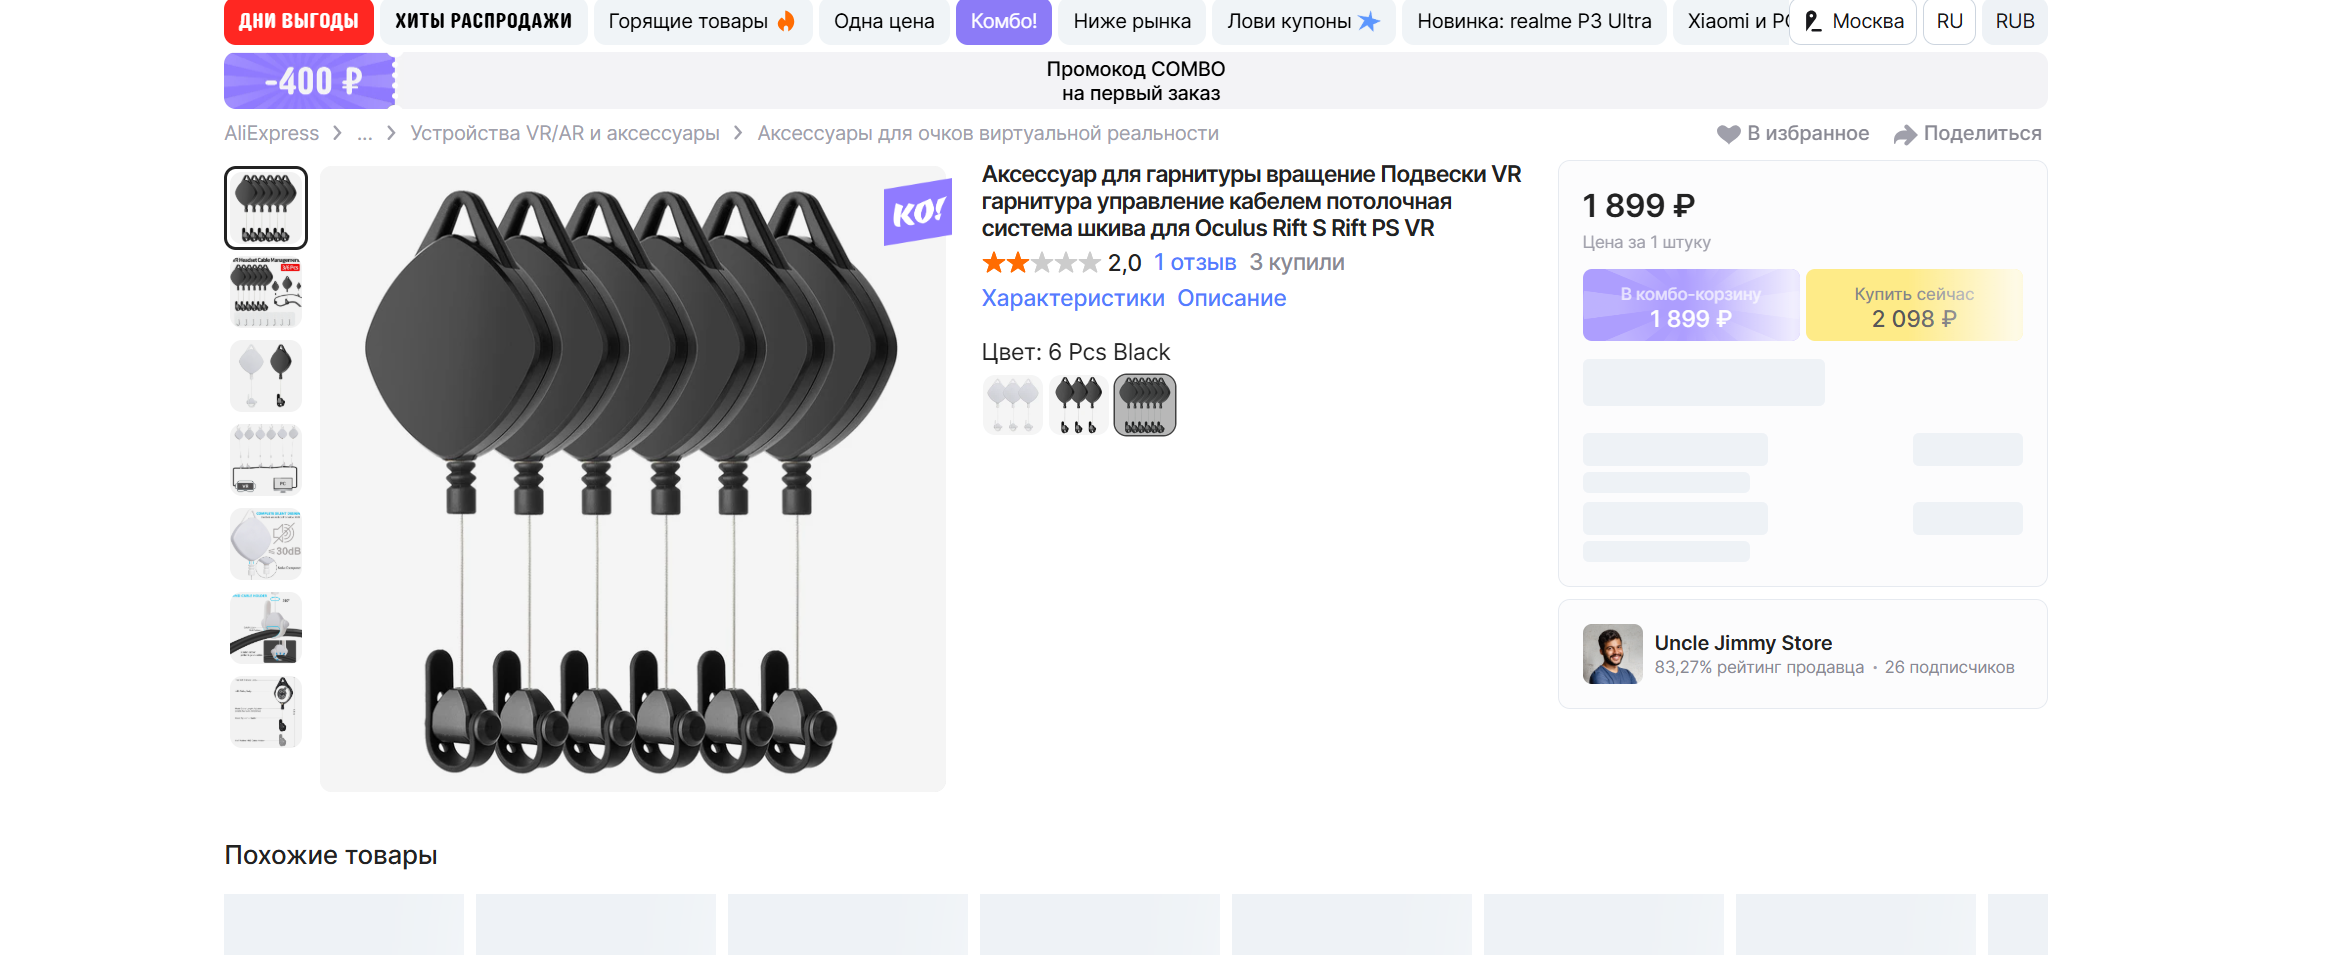The image size is (2337, 955).
Task: Click the flame icon on Горящие товары
Action: click(x=787, y=21)
